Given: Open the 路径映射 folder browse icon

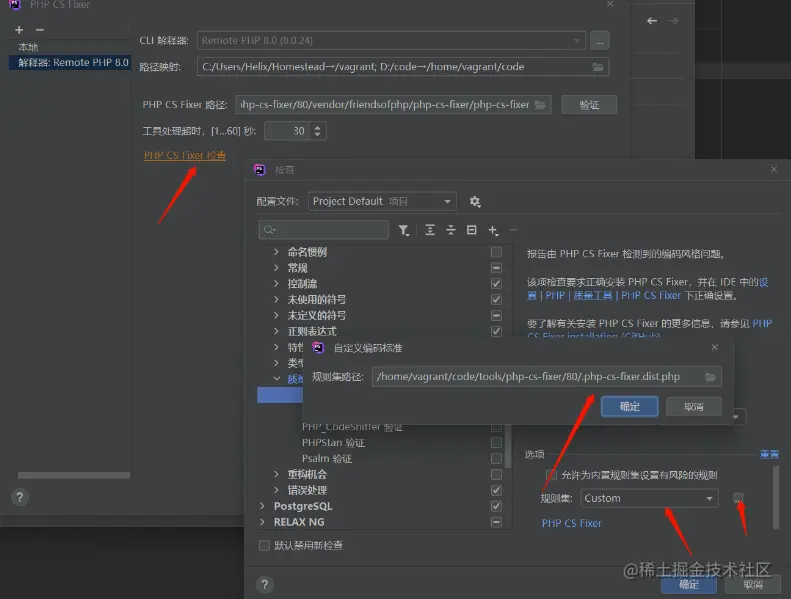Looking at the screenshot, I should point(598,67).
